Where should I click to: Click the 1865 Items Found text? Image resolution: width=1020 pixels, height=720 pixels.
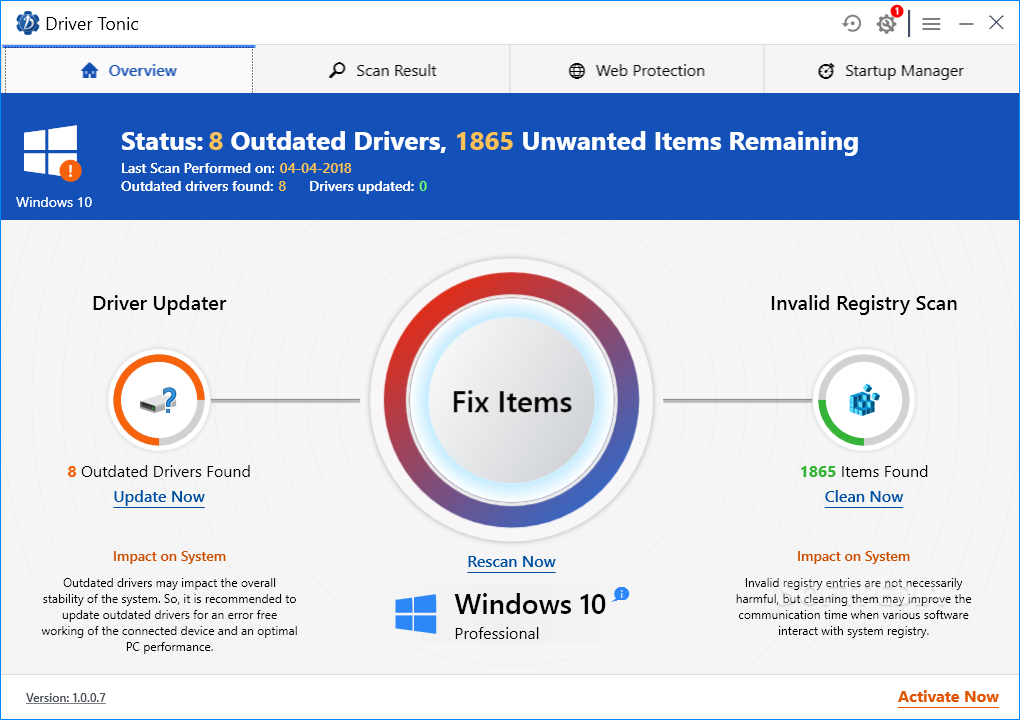[864, 472]
